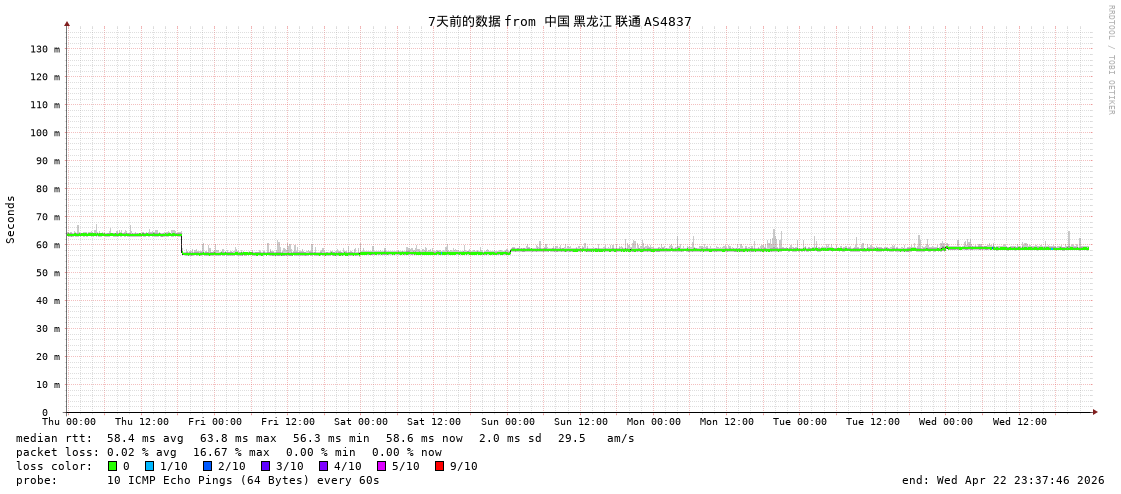Click the '16.67 % max' packet loss value
This screenshot has height=494, width=1121.
click(x=231, y=453)
